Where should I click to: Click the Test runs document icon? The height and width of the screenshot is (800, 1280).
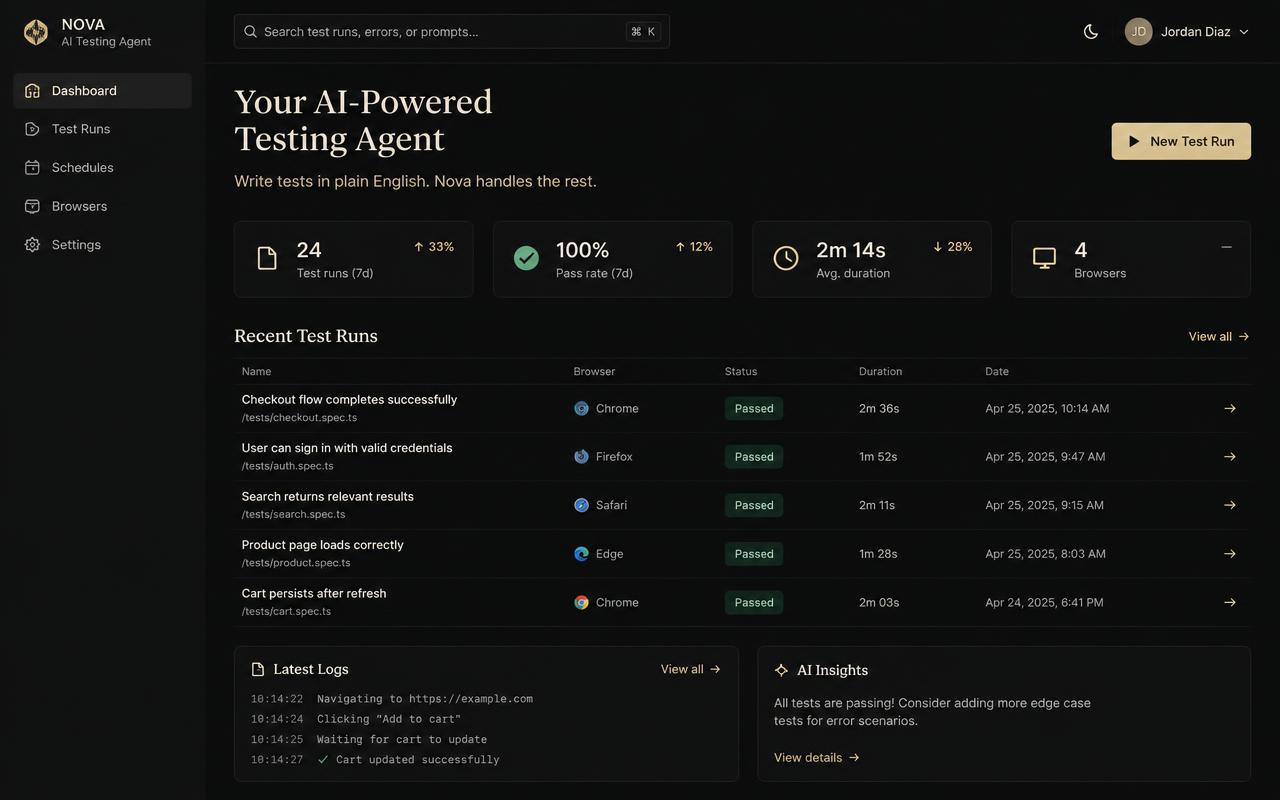tap(267, 259)
